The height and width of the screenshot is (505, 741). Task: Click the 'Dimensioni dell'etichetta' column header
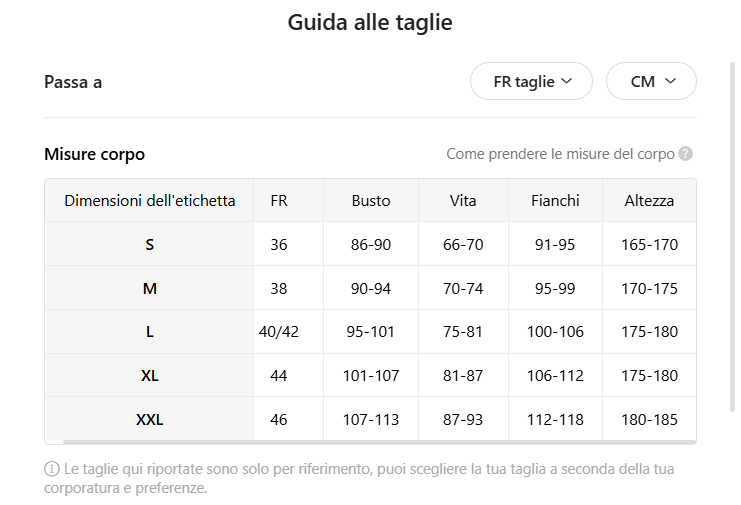[150, 200]
